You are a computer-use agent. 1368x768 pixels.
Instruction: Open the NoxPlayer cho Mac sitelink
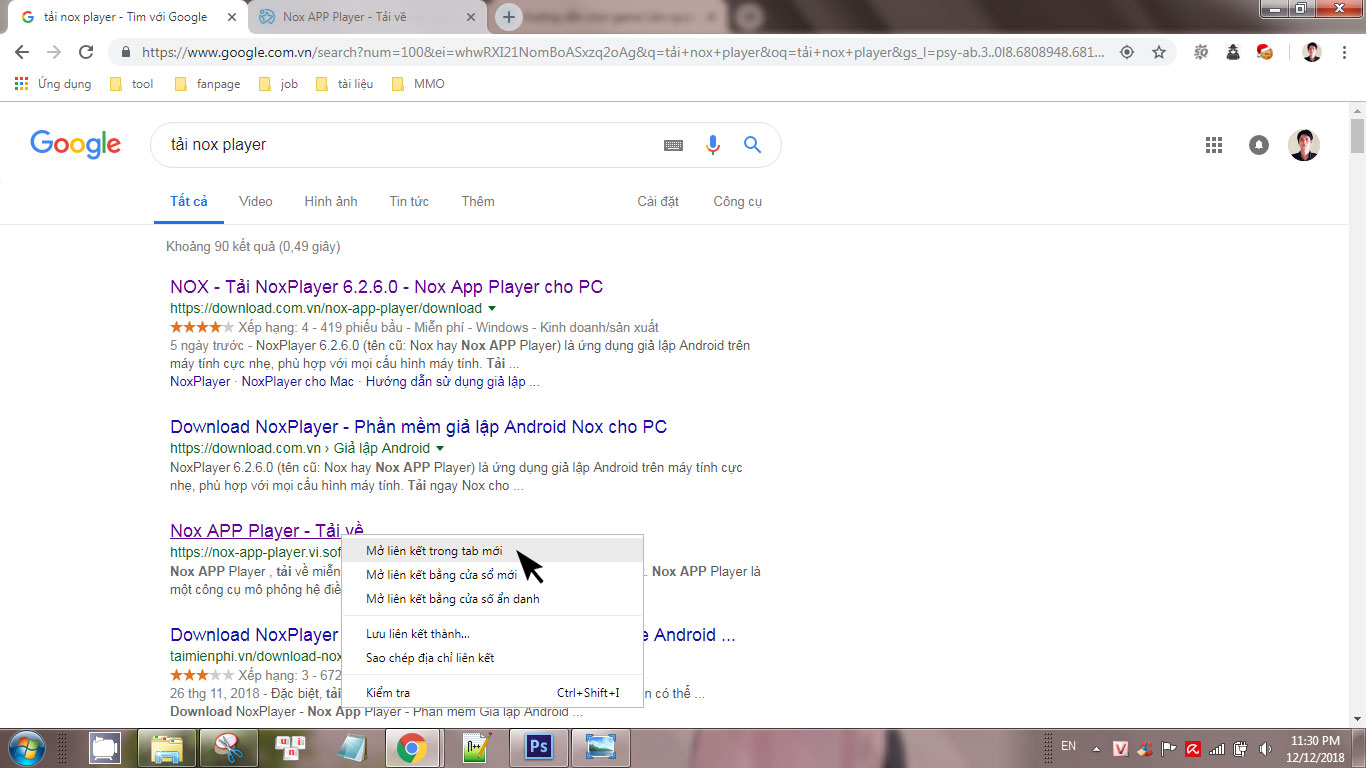tap(298, 382)
